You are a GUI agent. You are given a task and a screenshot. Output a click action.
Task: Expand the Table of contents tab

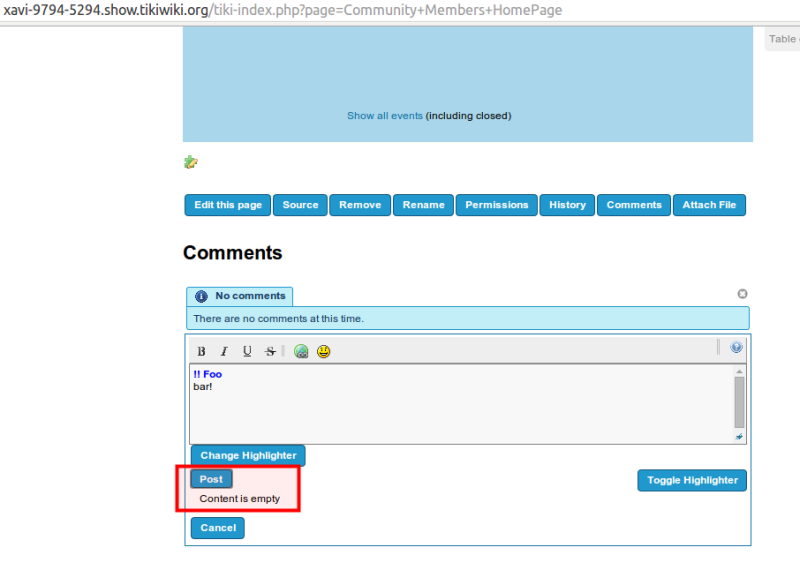pyautogui.click(x=783, y=39)
